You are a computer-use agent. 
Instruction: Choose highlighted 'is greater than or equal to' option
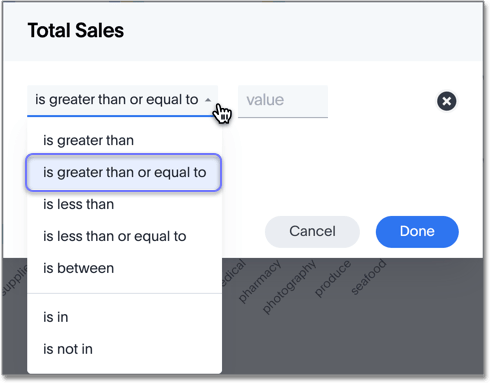click(x=124, y=172)
